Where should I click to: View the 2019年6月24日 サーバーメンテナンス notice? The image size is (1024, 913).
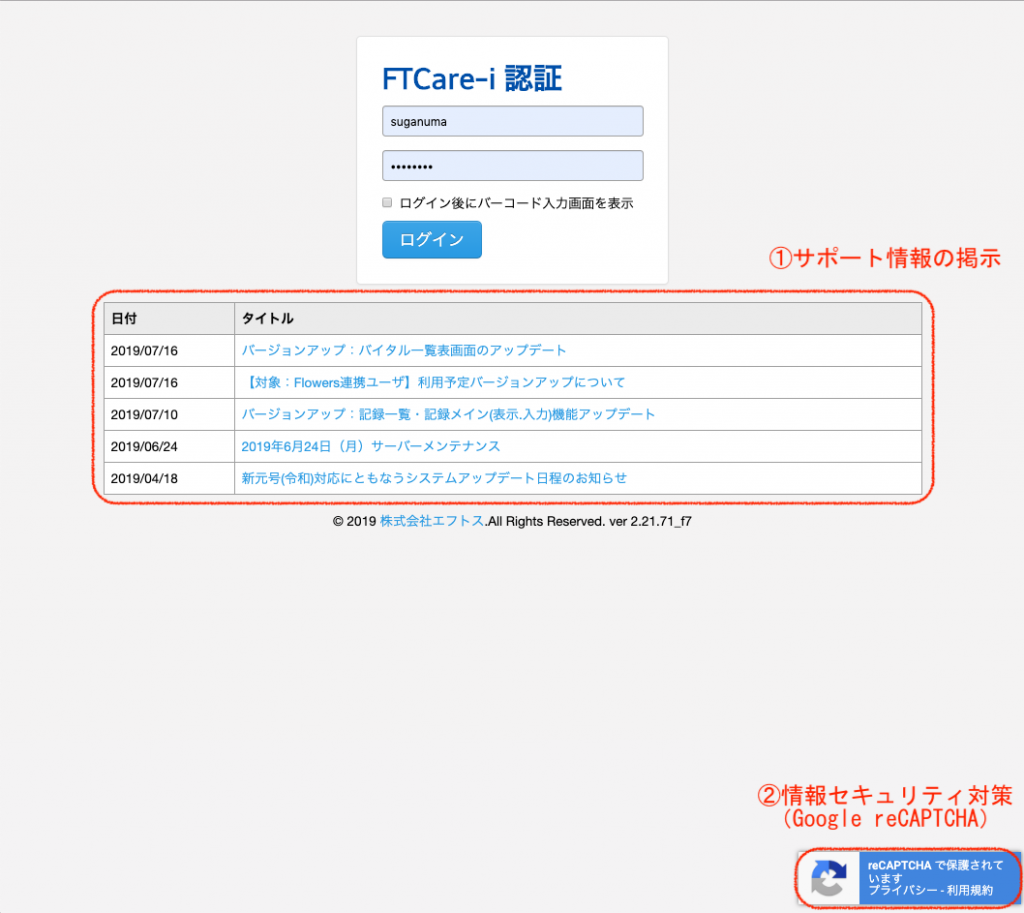pyautogui.click(x=372, y=446)
